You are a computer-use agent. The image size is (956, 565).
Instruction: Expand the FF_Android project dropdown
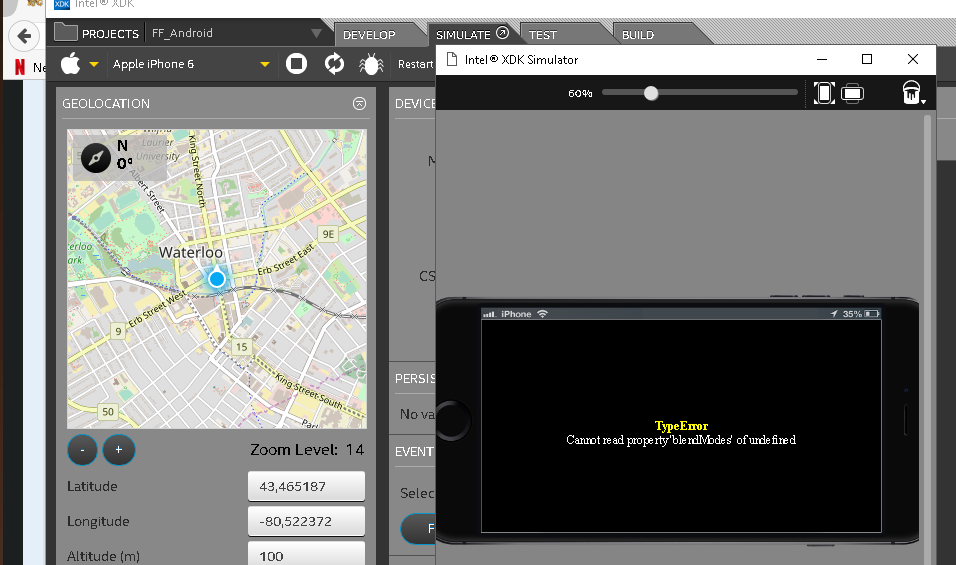[x=316, y=33]
